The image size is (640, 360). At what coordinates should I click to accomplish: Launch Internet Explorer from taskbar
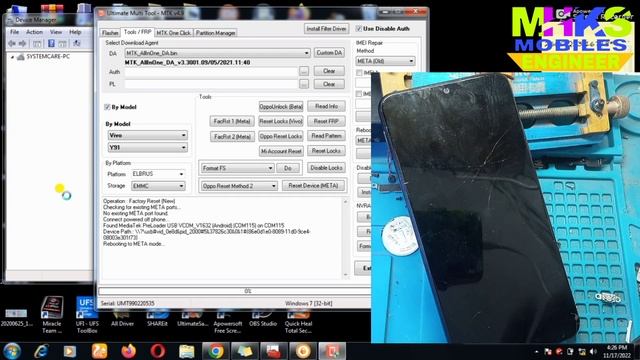(x=41, y=351)
